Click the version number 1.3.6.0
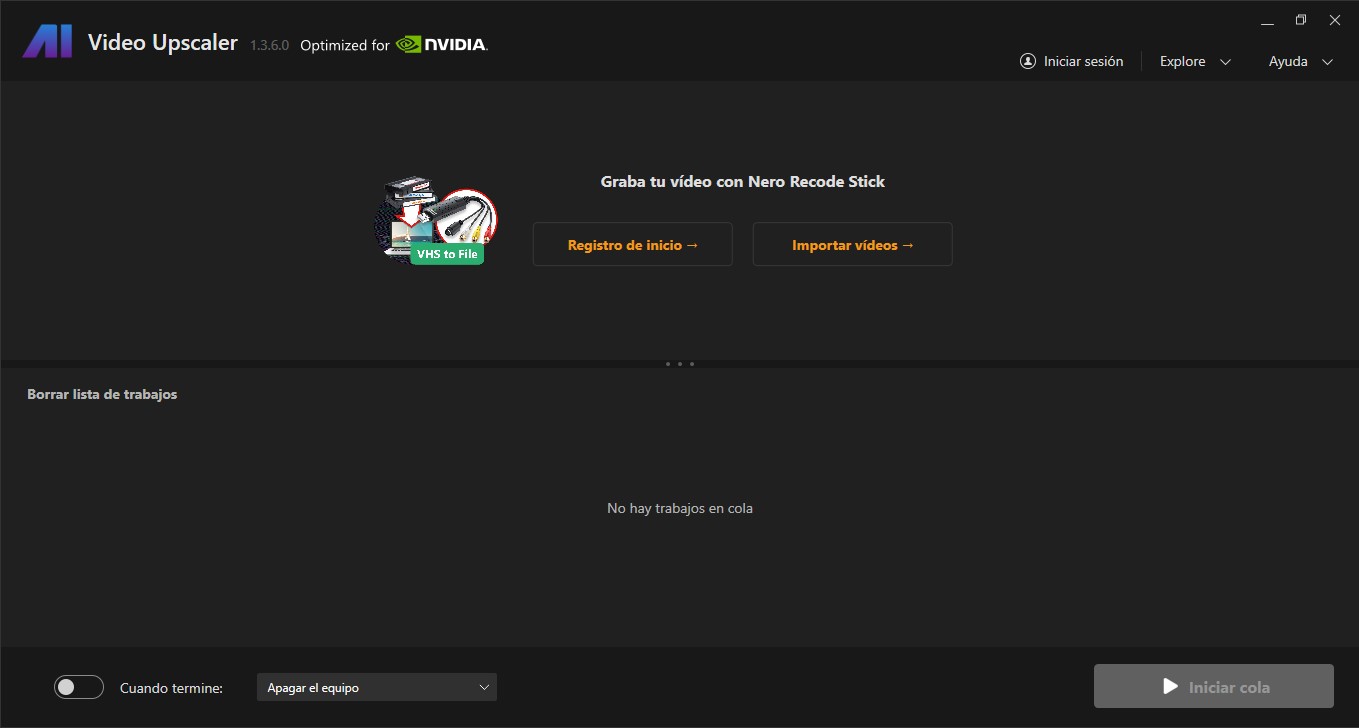 pyautogui.click(x=269, y=45)
